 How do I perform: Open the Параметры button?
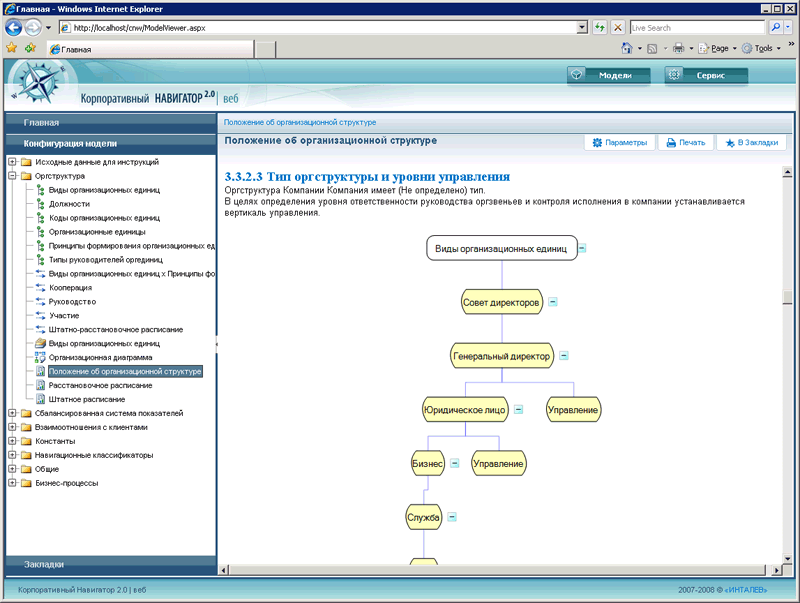point(619,143)
